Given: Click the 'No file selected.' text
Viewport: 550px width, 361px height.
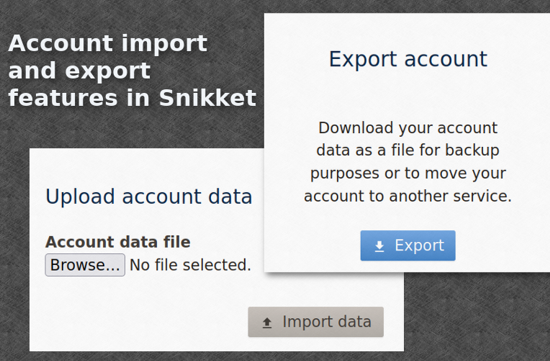Looking at the screenshot, I should 190,265.
